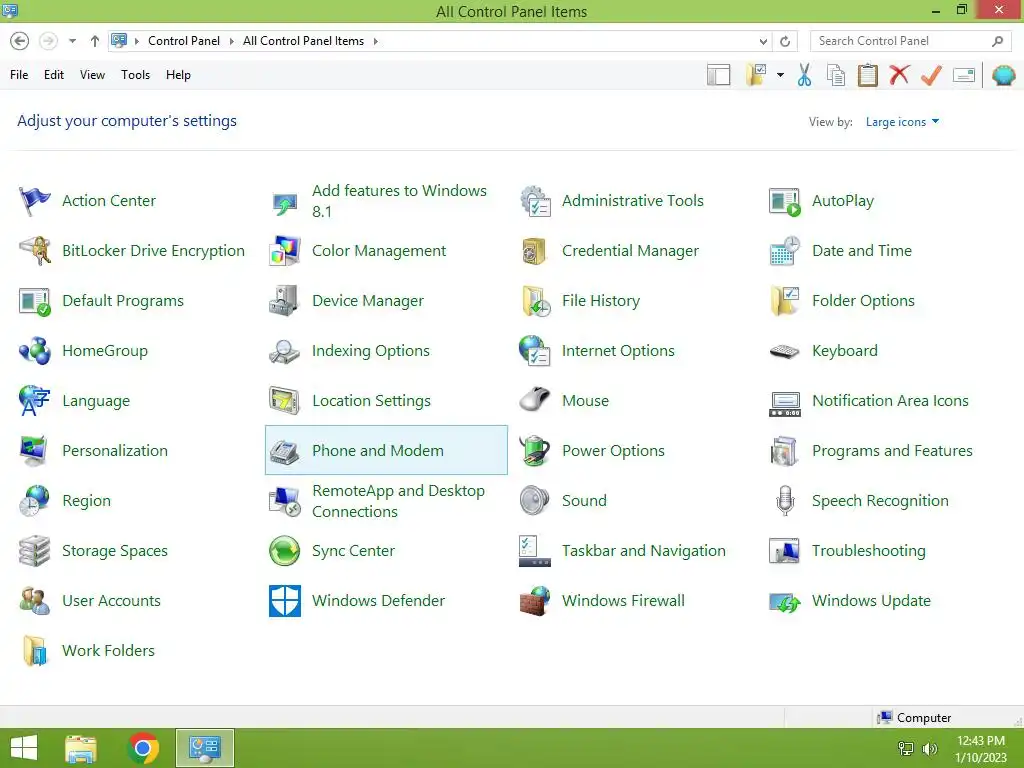
Task: Click the Search Control Panel field
Action: tap(911, 41)
